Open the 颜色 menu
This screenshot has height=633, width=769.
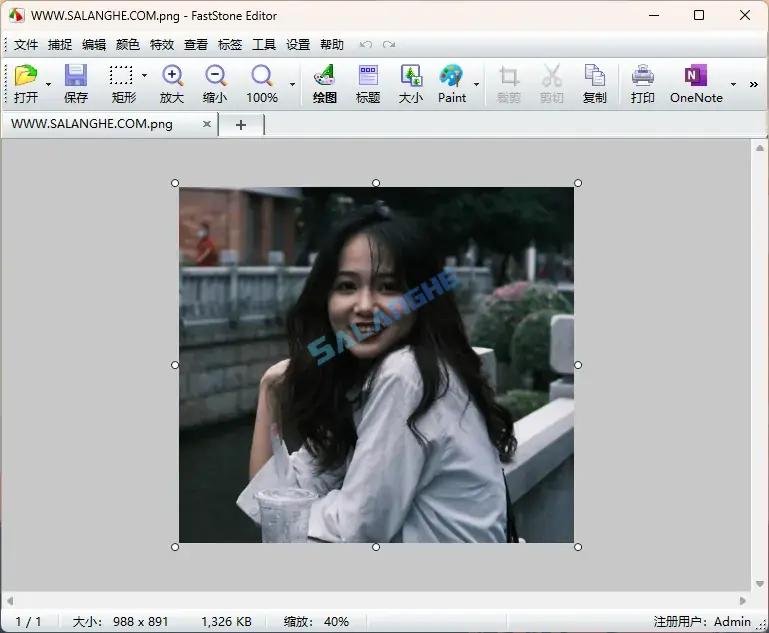pos(128,45)
